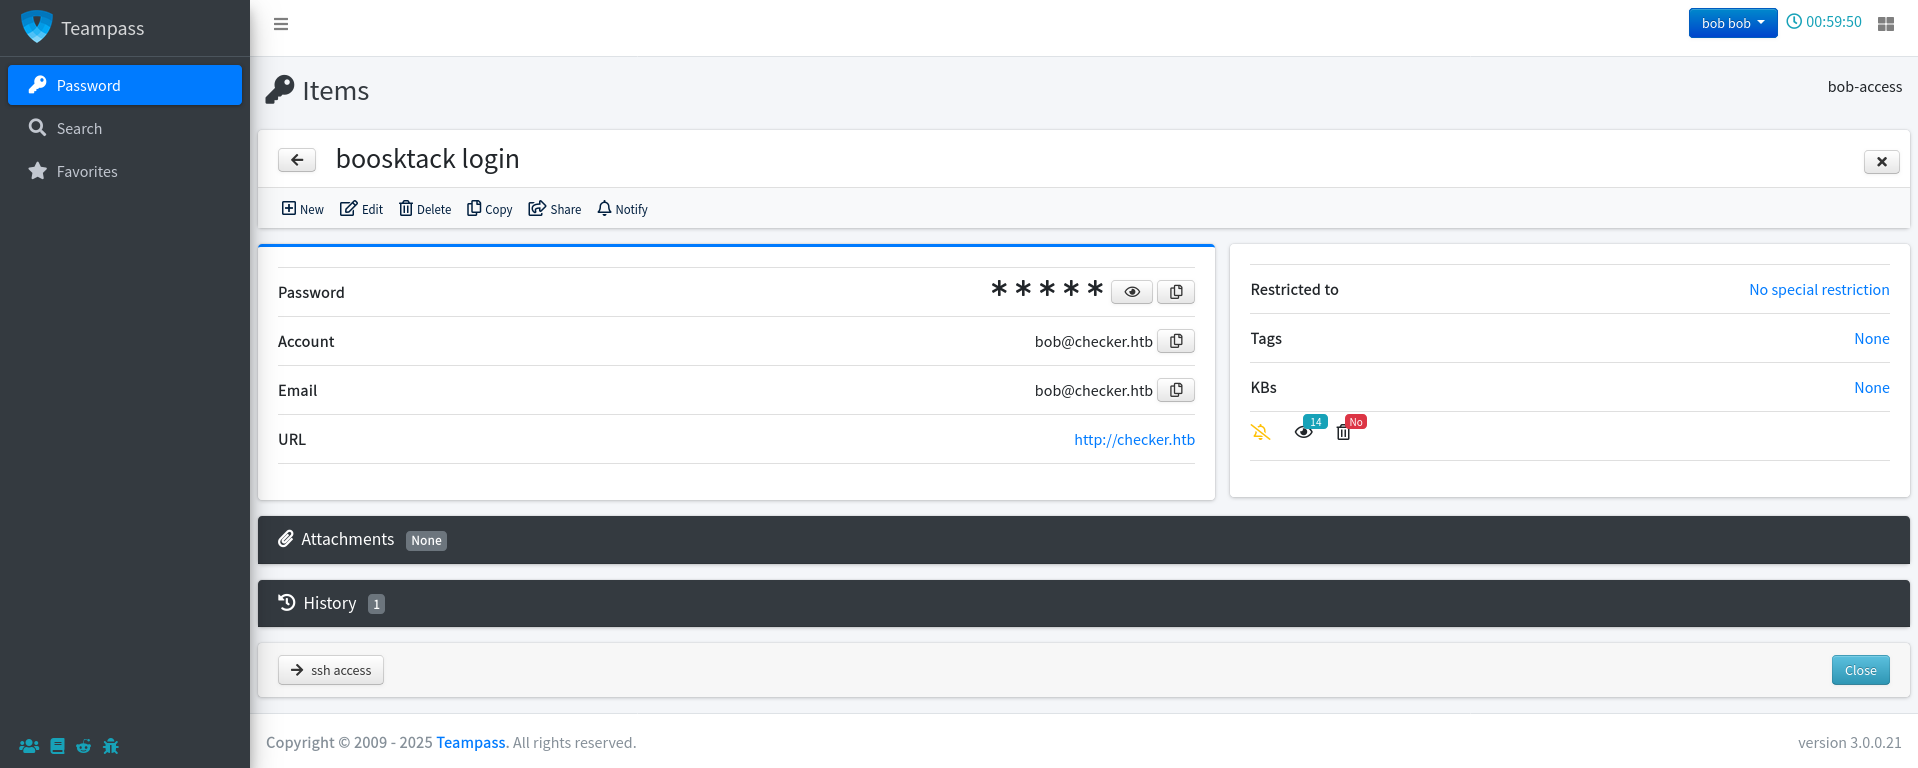Viewport: 1918px width, 768px height.
Task: Open the documentation book icon
Action: coord(57,746)
